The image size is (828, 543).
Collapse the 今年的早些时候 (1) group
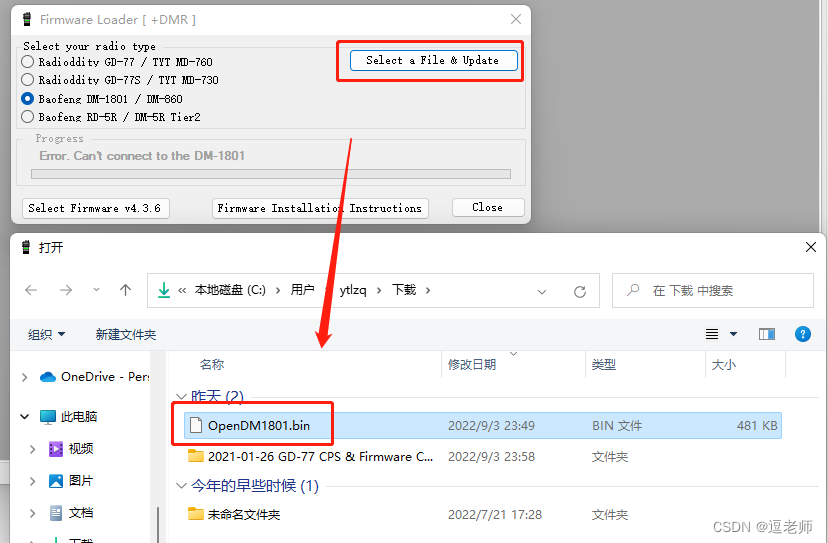181,485
